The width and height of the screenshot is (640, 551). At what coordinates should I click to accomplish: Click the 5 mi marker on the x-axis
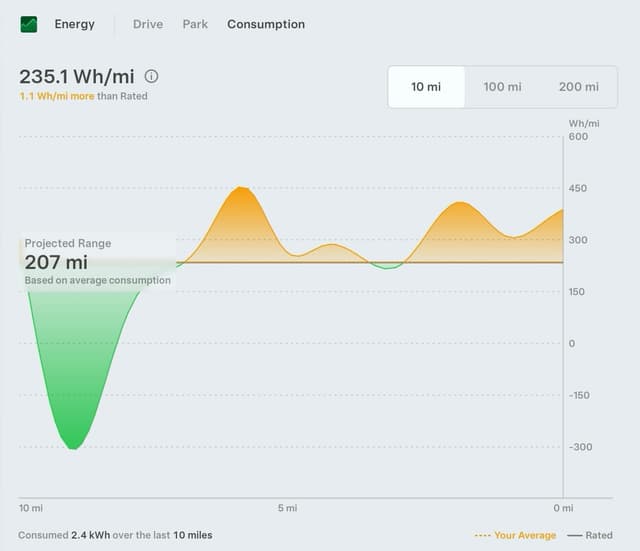tap(287, 509)
